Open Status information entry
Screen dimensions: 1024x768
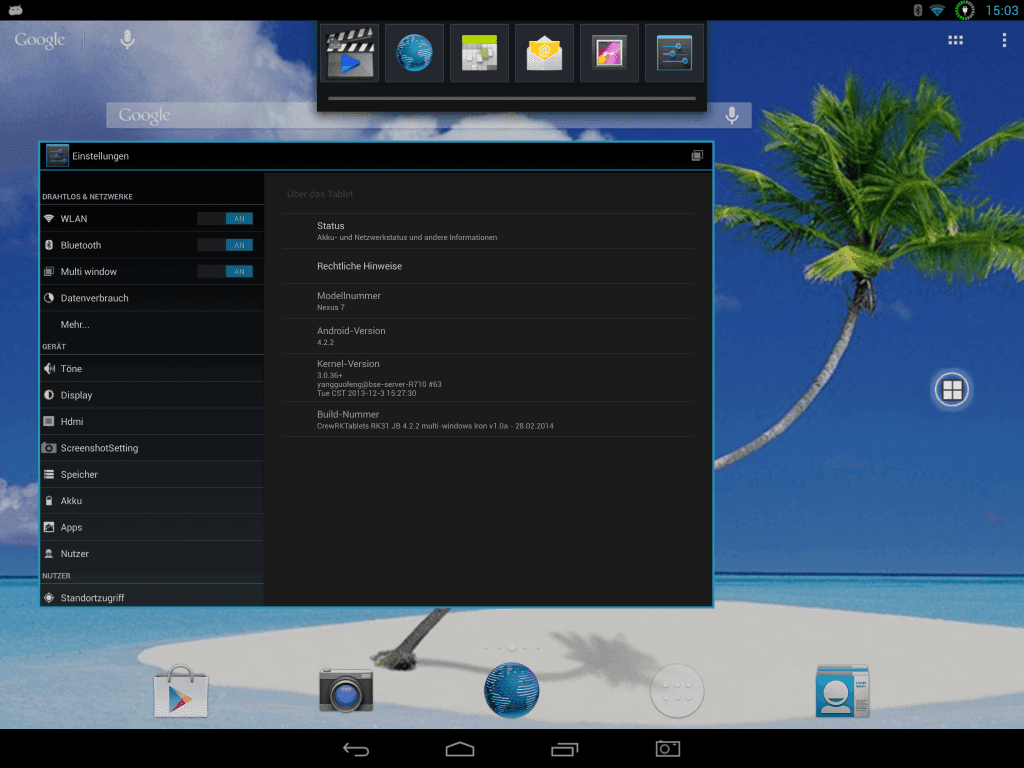[488, 231]
